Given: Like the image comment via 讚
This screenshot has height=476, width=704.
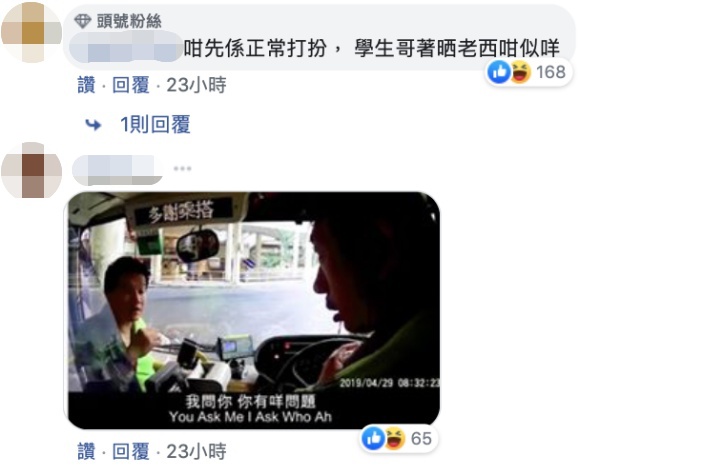Looking at the screenshot, I should tap(86, 451).
